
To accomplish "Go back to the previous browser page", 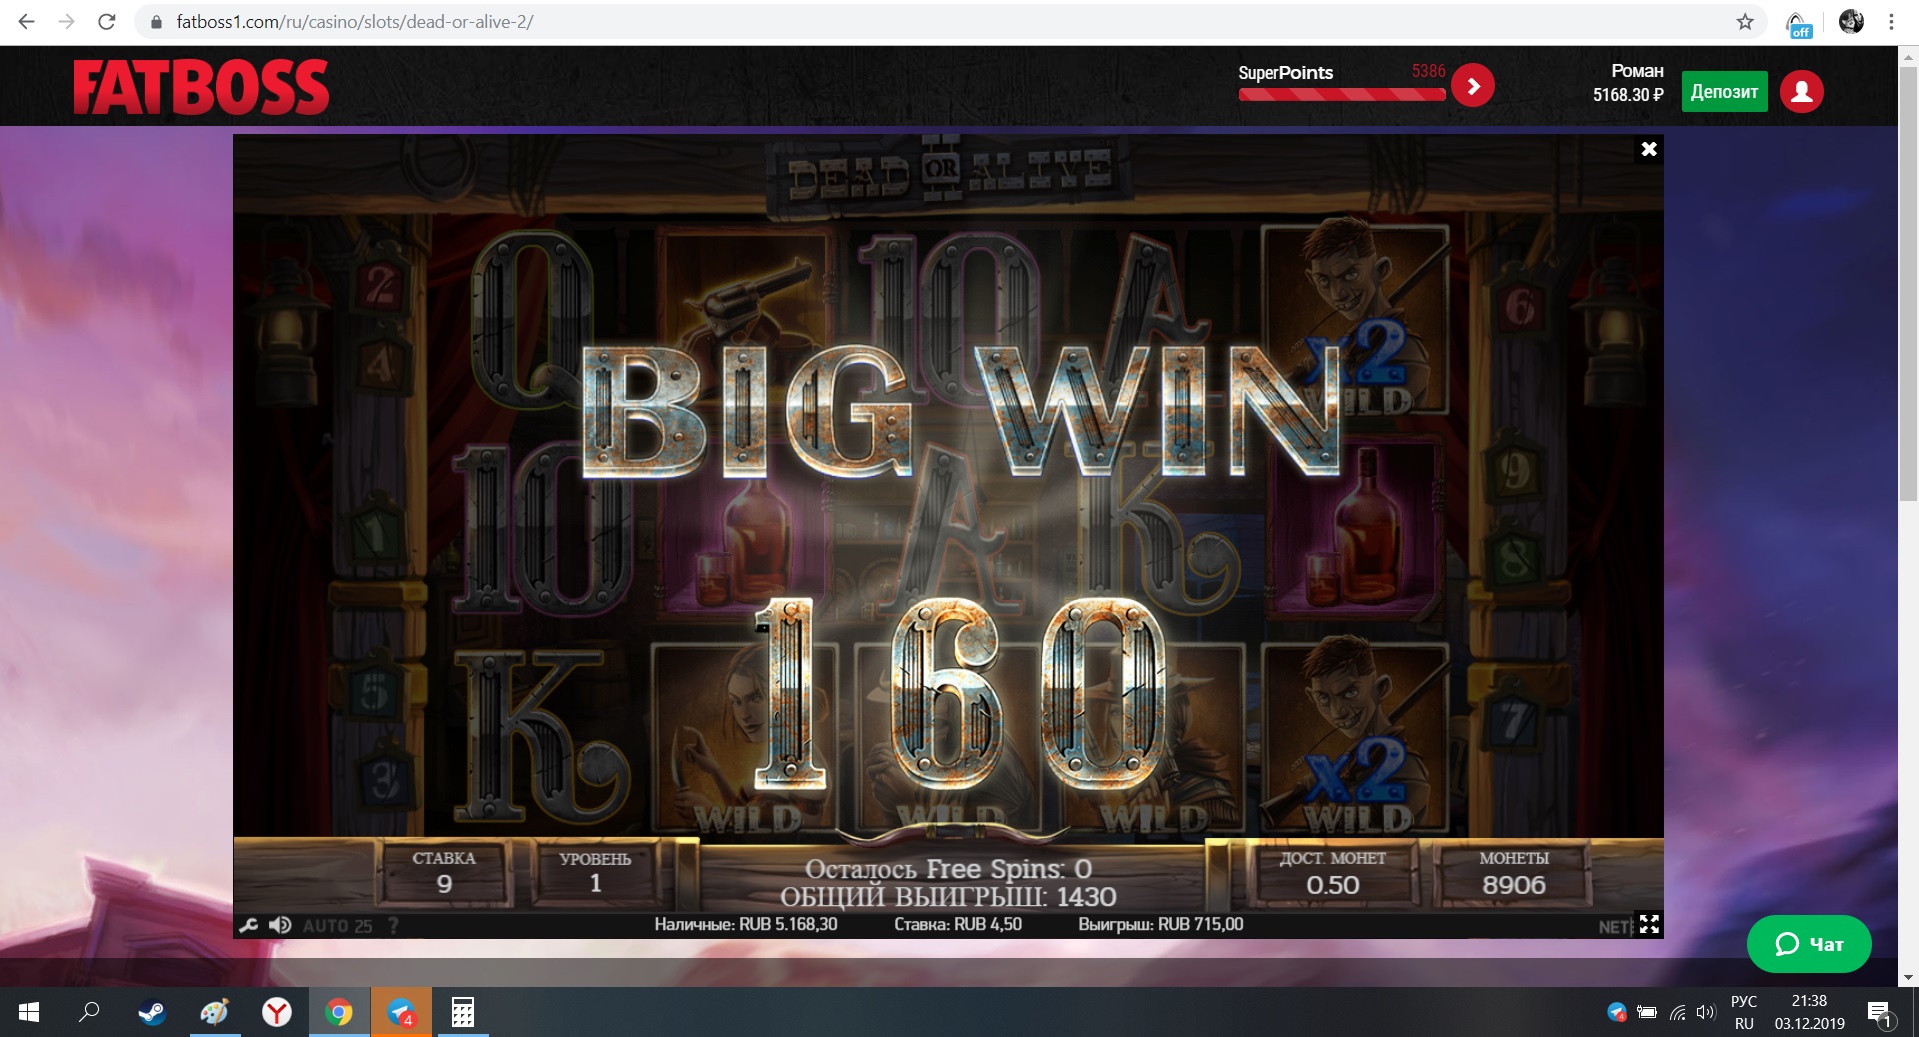I will 27,21.
